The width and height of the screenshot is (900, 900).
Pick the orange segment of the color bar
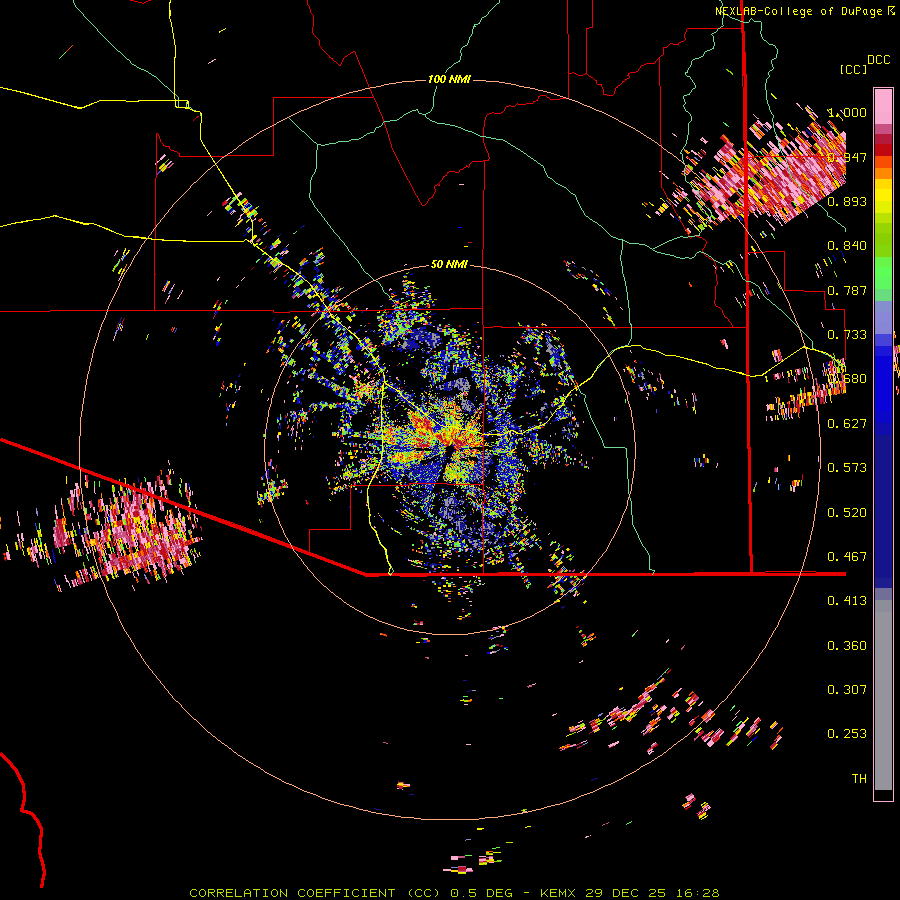(883, 173)
